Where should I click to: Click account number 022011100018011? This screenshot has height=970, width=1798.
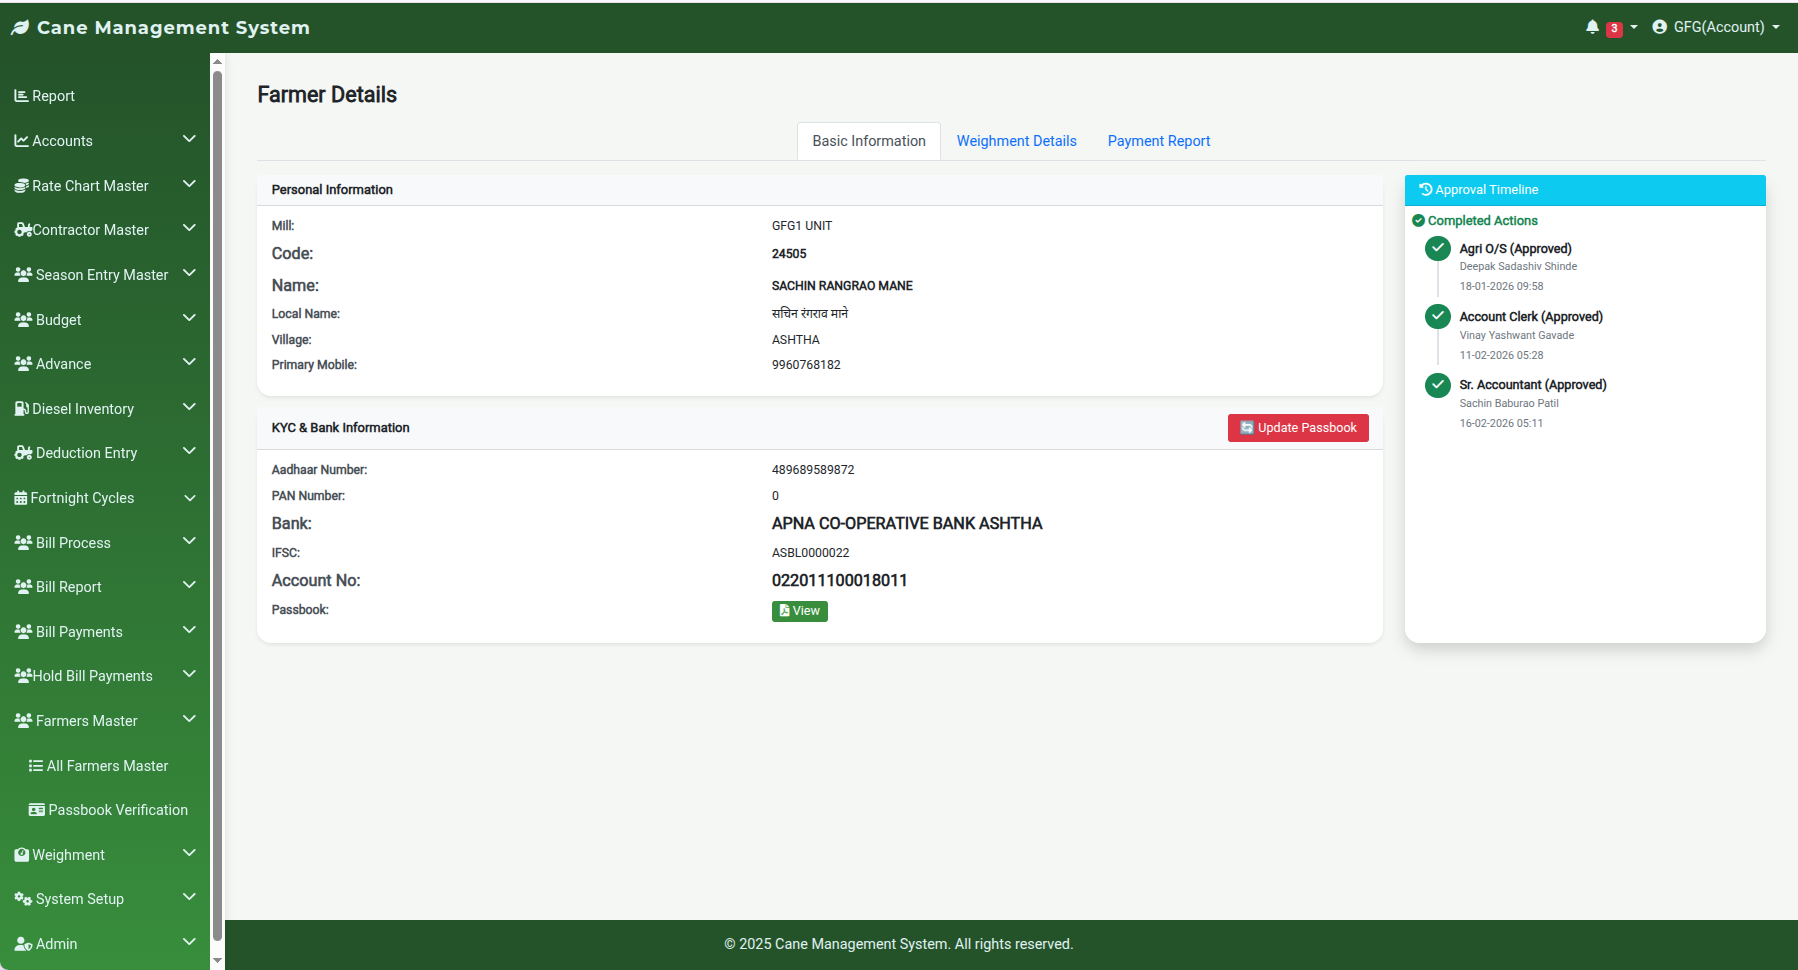[839, 581]
